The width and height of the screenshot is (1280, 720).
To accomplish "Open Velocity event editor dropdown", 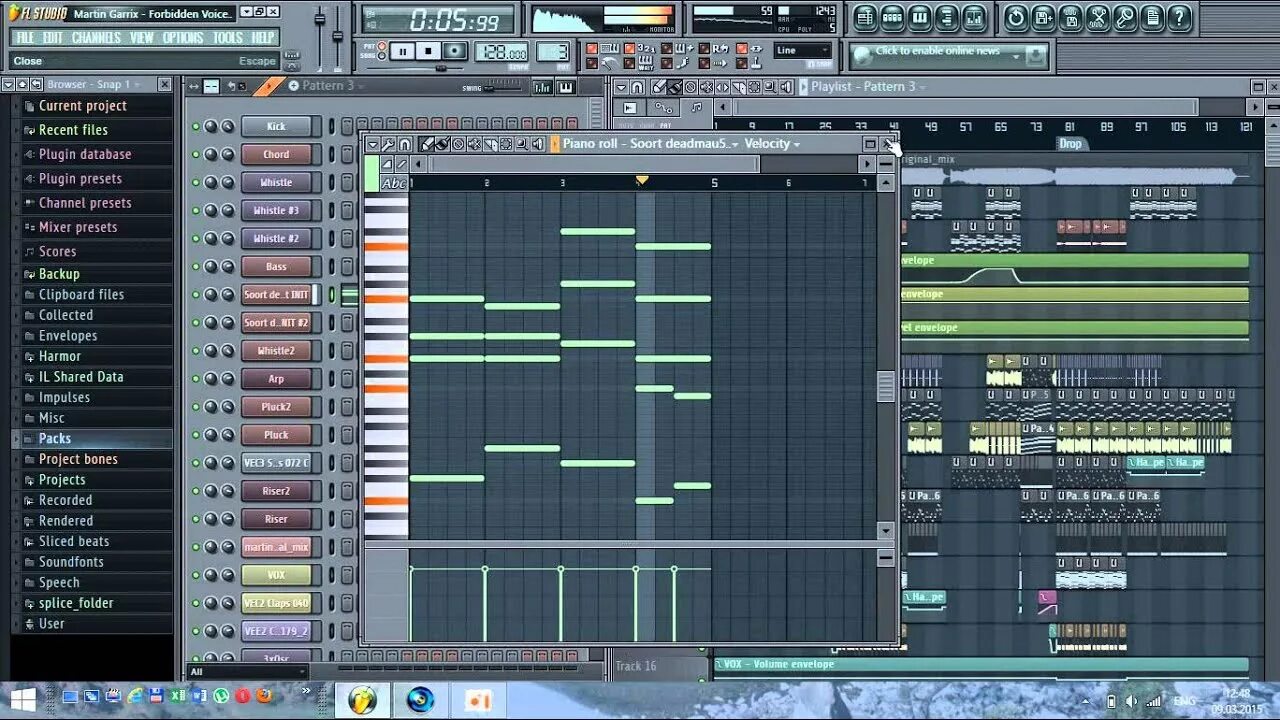I will pyautogui.click(x=772, y=144).
